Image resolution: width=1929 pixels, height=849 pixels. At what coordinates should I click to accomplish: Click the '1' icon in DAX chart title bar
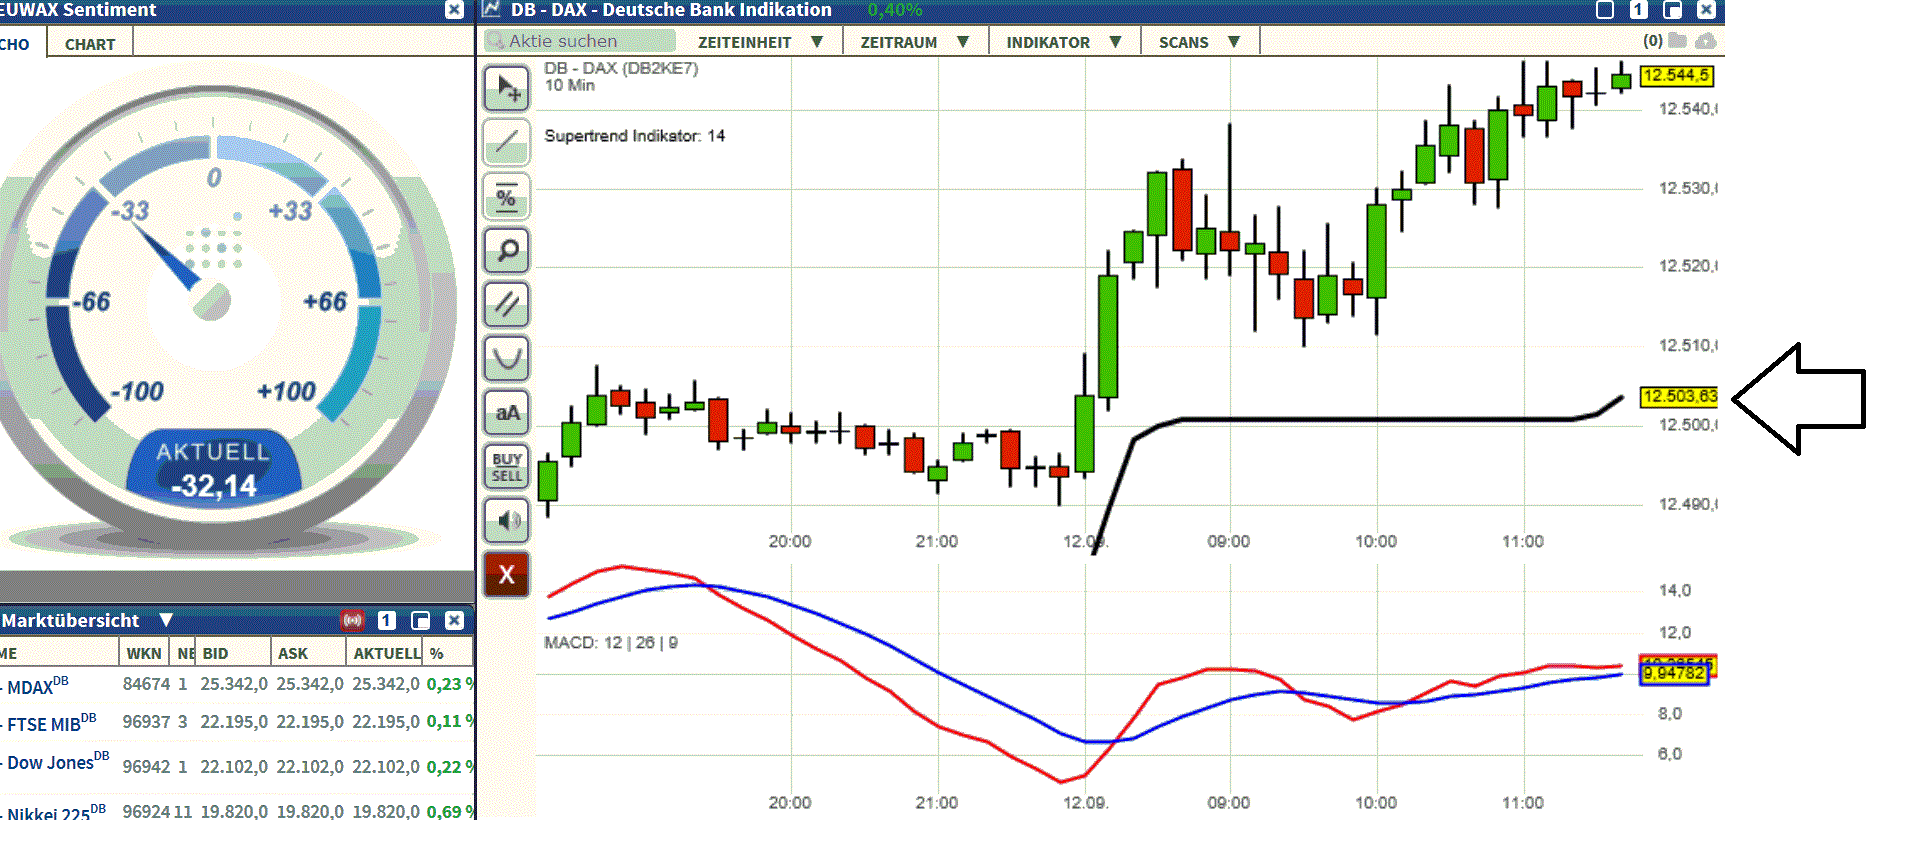[1638, 10]
